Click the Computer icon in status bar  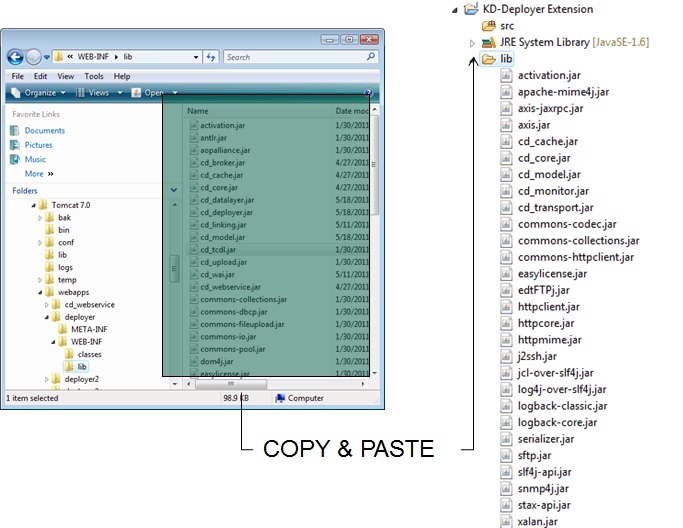279,398
